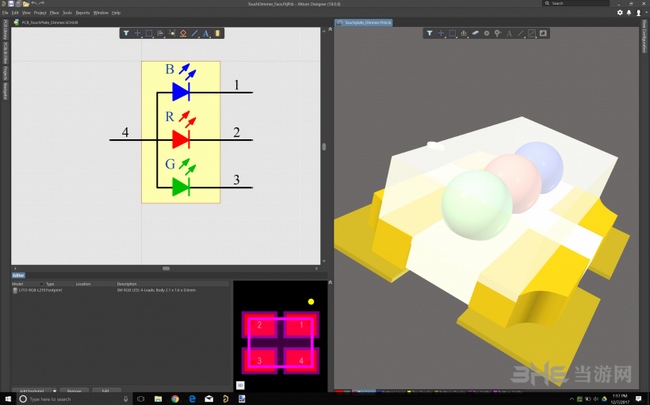Click the Remove button below model list
Viewport: 650px width, 405px height.
[x=72, y=391]
